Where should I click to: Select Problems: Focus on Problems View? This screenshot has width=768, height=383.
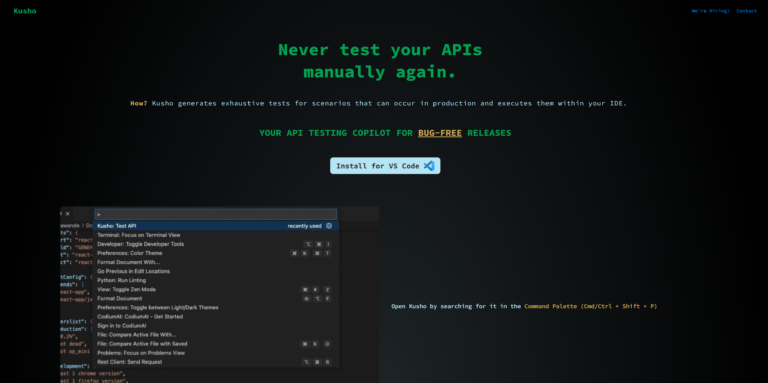(x=216, y=353)
